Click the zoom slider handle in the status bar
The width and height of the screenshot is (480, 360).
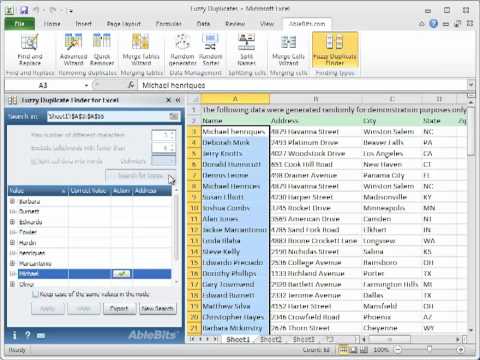click(429, 349)
